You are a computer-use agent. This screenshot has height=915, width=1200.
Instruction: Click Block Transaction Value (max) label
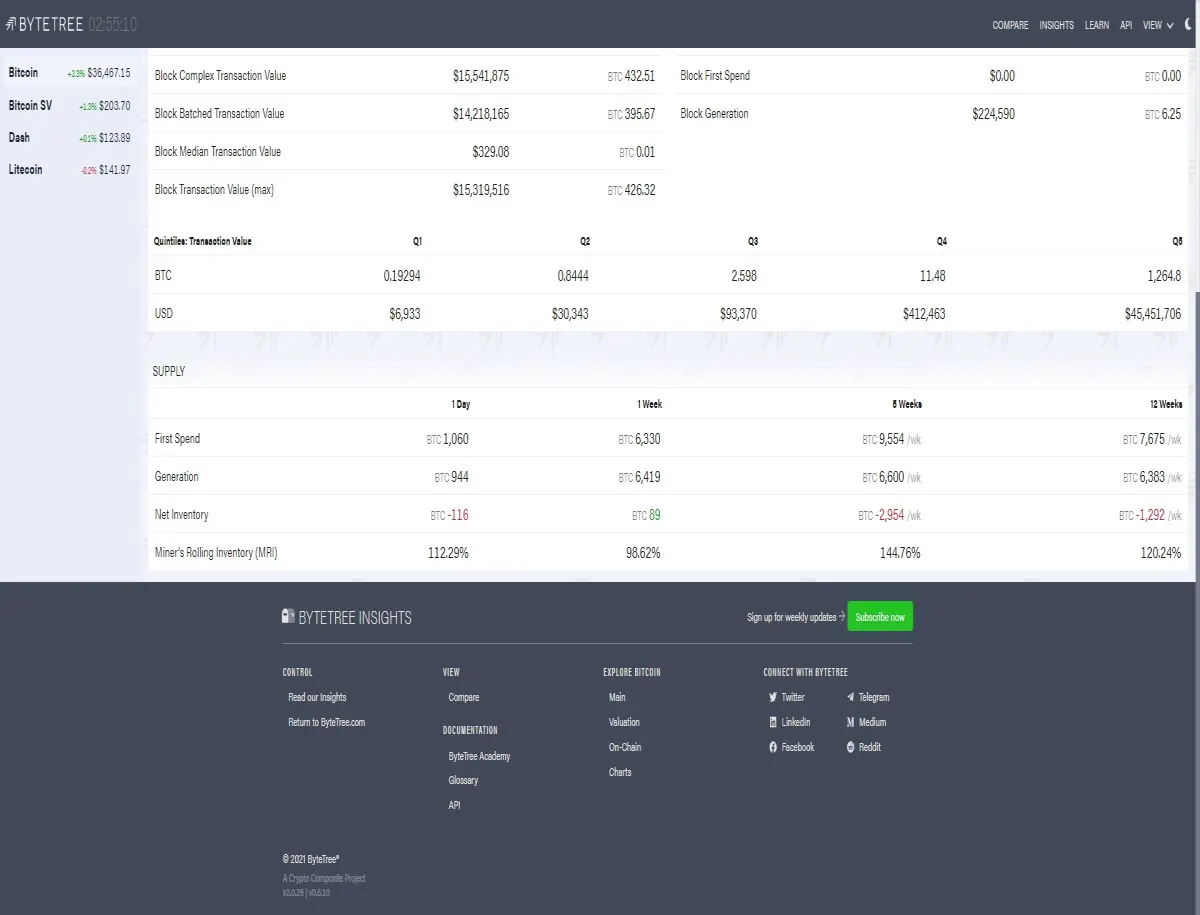point(214,190)
